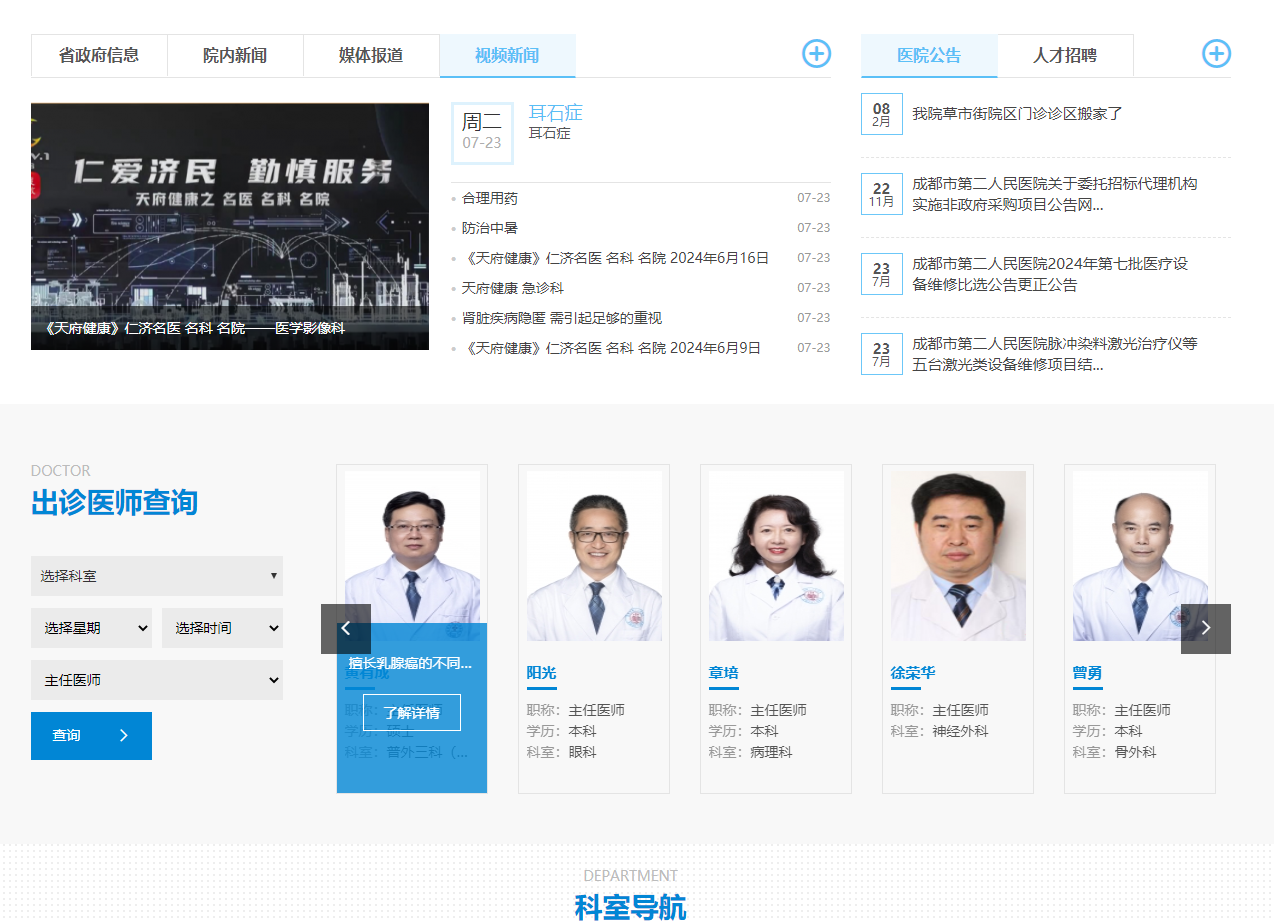This screenshot has width=1274, height=921.
Task: Click the plus icon beside the news tabs
Action: pyautogui.click(x=817, y=54)
